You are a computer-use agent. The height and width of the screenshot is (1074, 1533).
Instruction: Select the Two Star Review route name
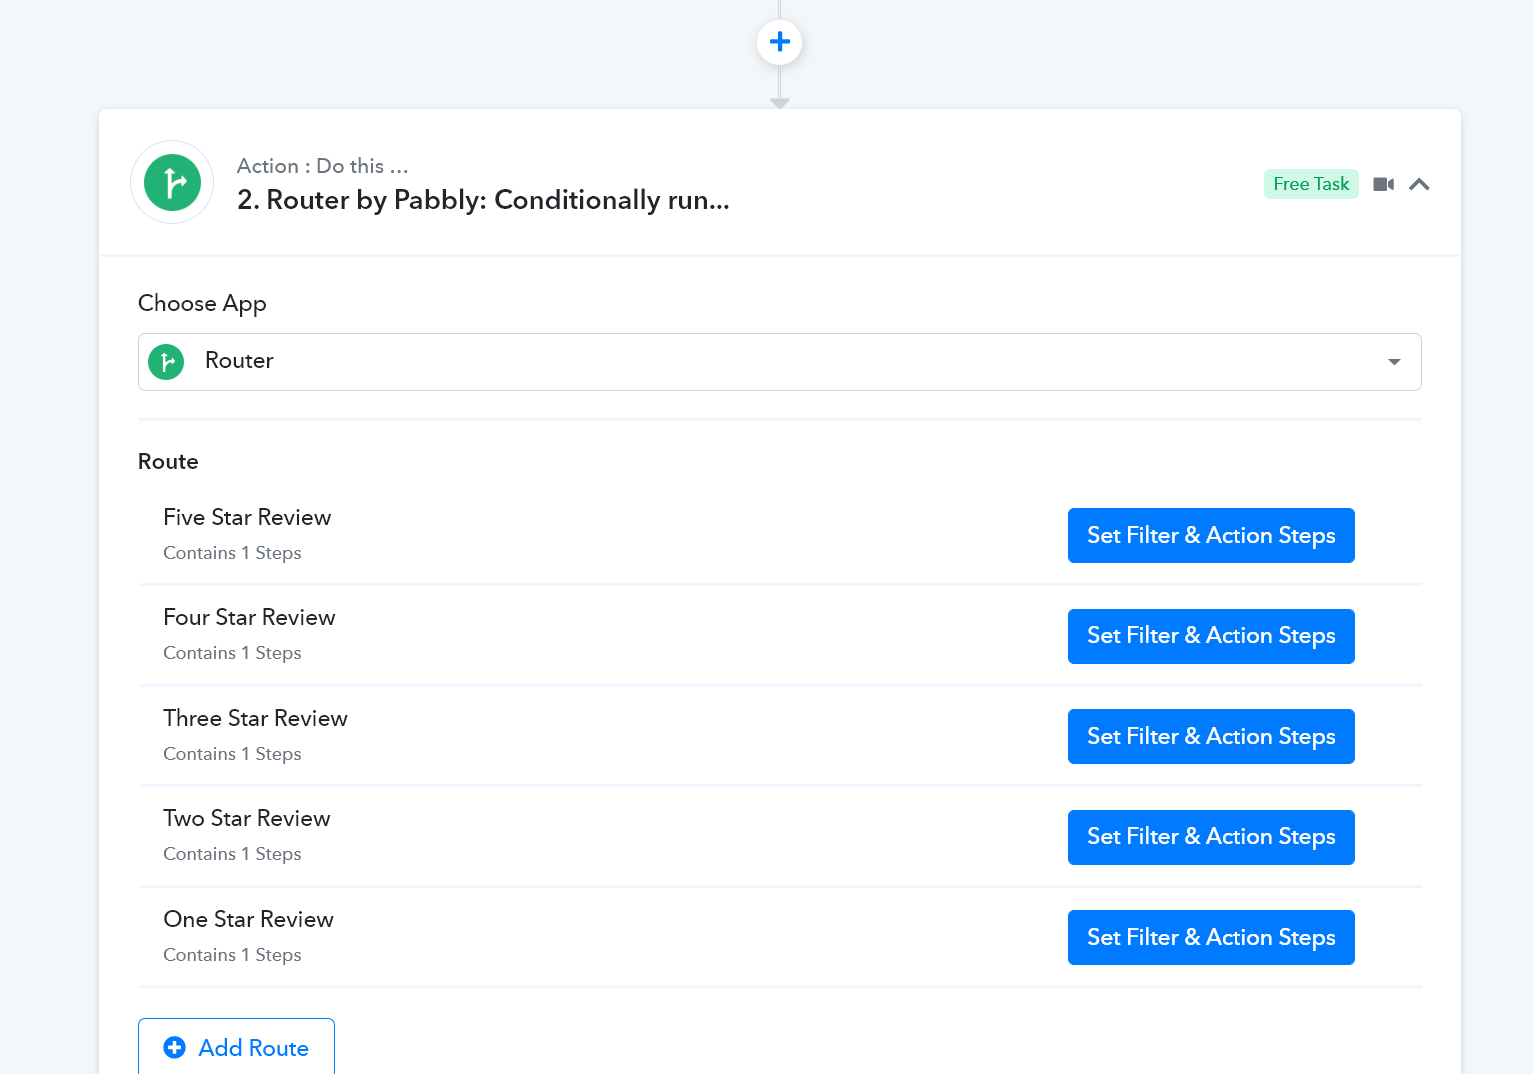(x=247, y=818)
